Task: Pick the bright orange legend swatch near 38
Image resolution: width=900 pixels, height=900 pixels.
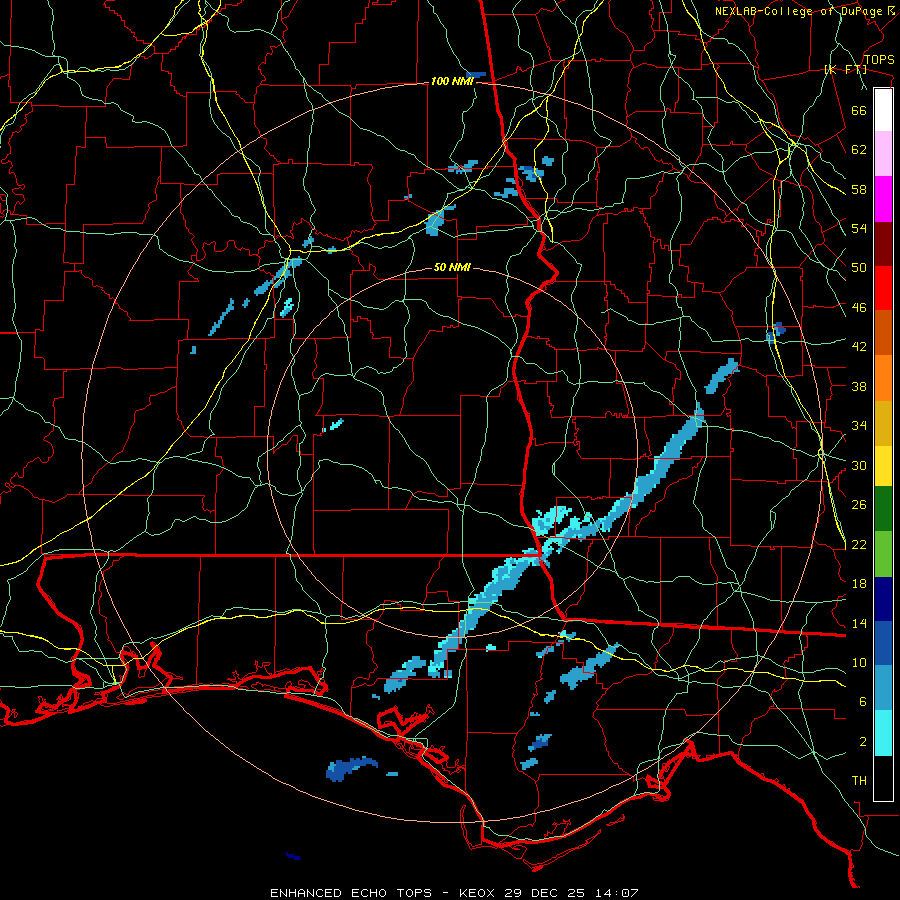Action: point(883,378)
